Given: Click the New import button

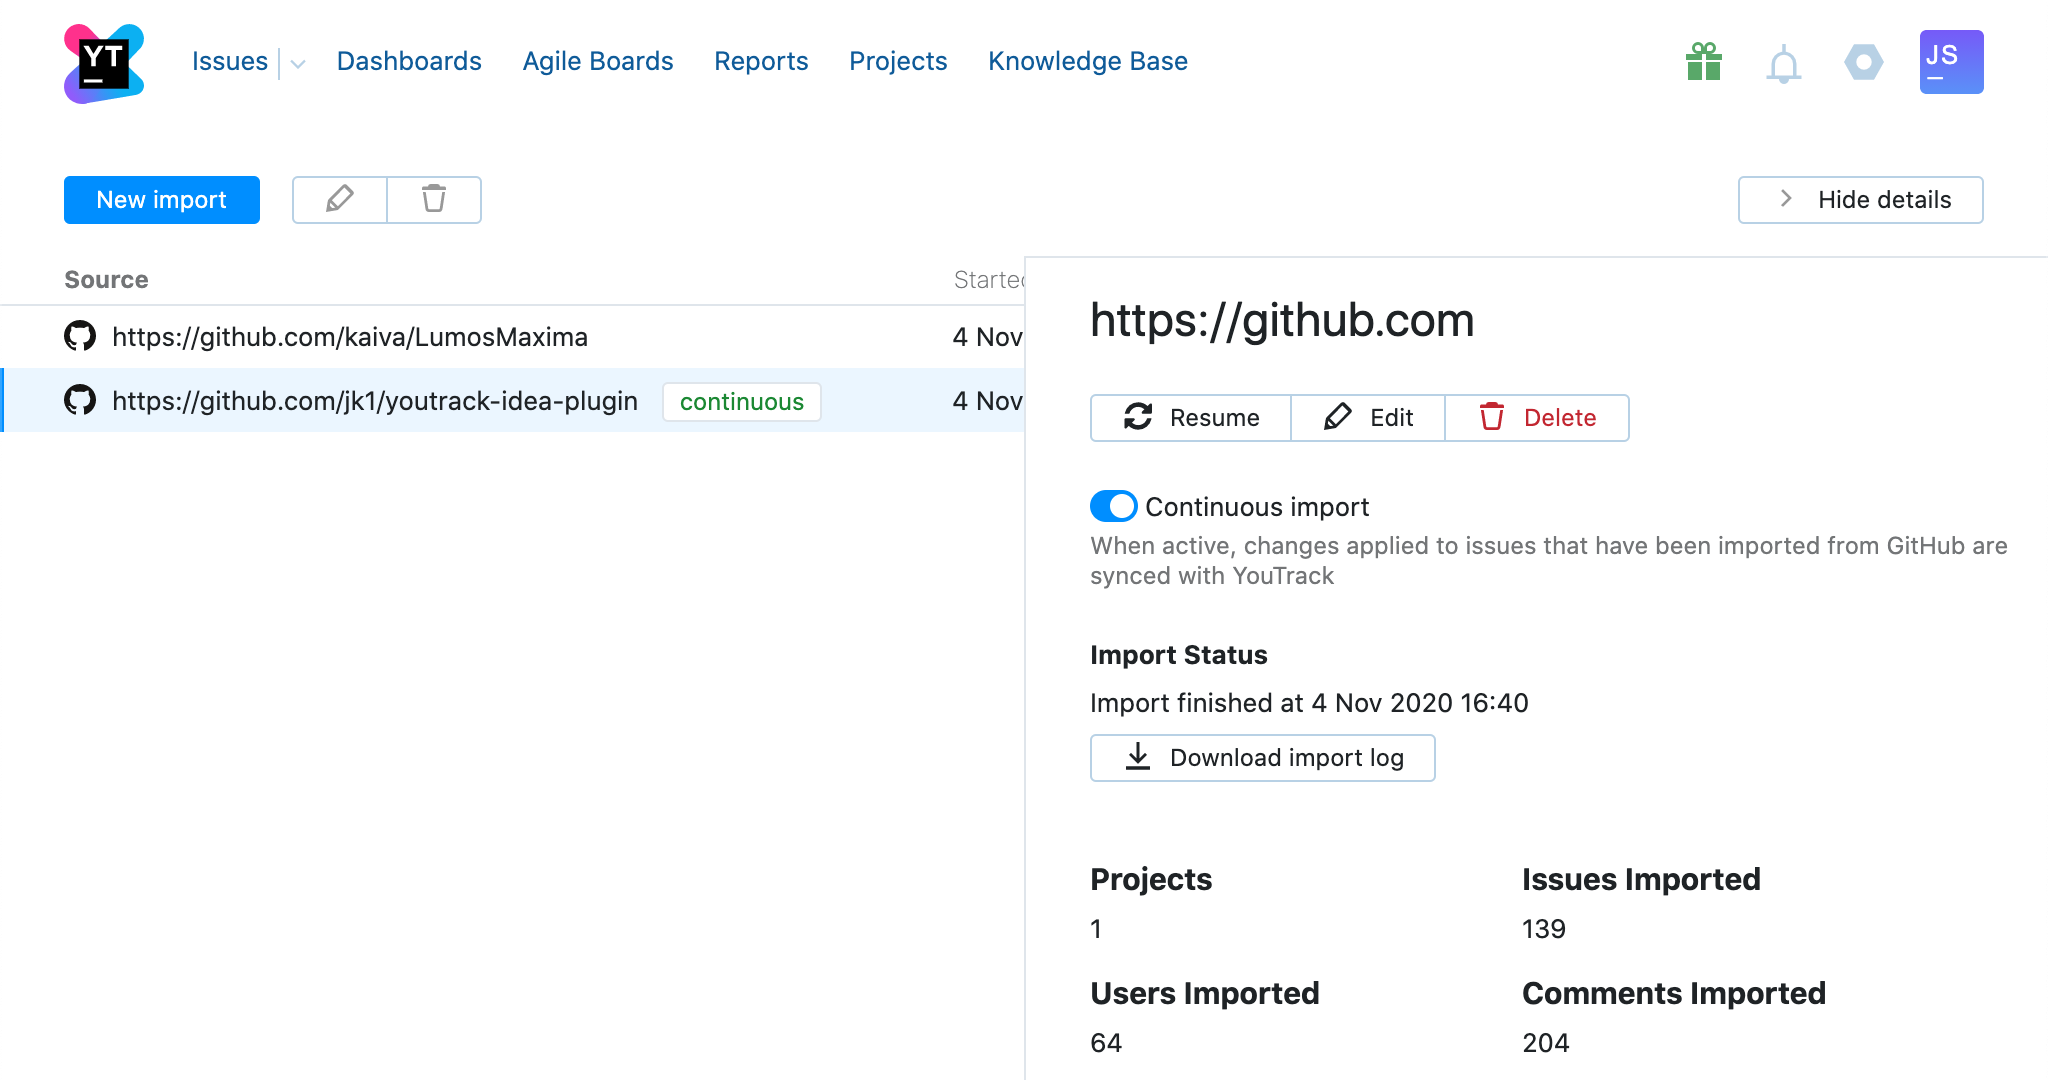Looking at the screenshot, I should tap(162, 199).
